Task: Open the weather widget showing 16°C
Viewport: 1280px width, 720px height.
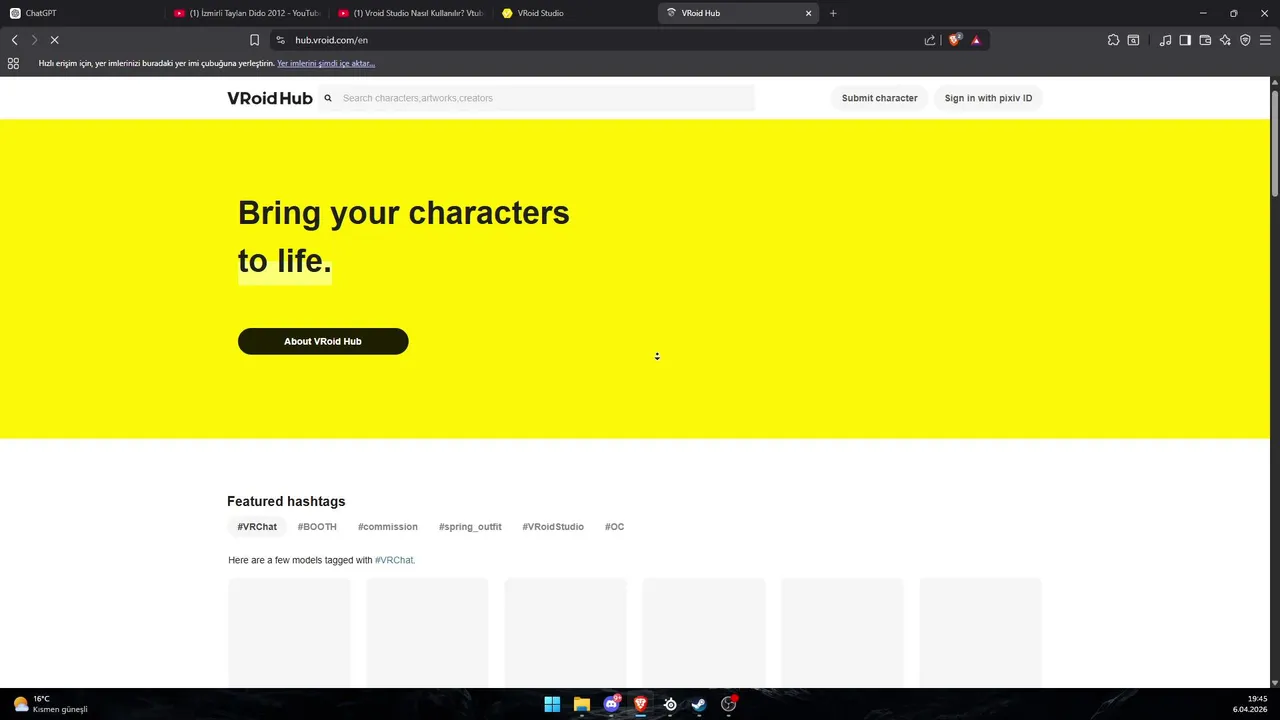Action: tap(50, 704)
